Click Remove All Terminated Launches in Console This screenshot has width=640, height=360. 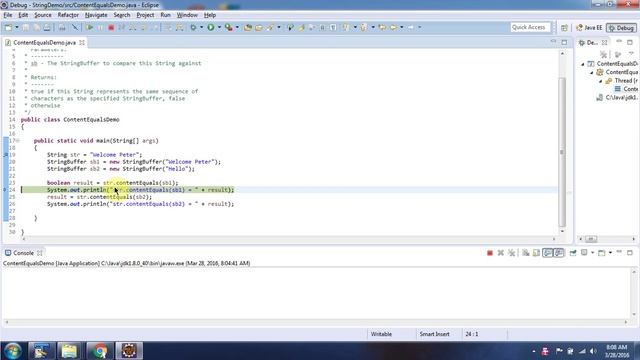click(511, 253)
